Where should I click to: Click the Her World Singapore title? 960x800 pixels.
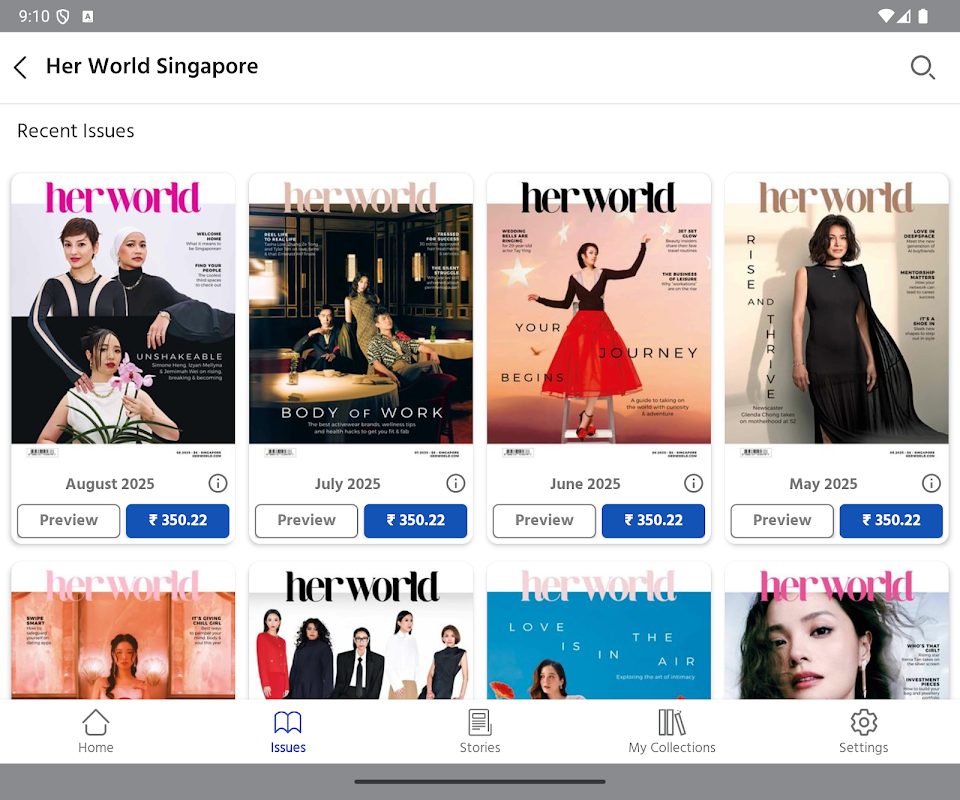point(152,66)
